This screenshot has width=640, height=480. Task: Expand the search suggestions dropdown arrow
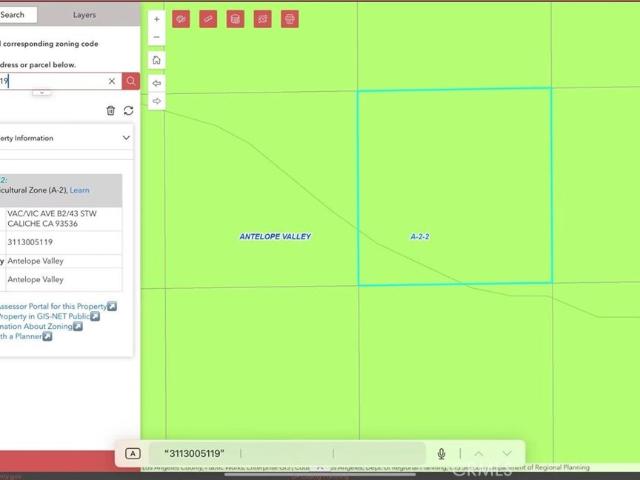[x=42, y=92]
